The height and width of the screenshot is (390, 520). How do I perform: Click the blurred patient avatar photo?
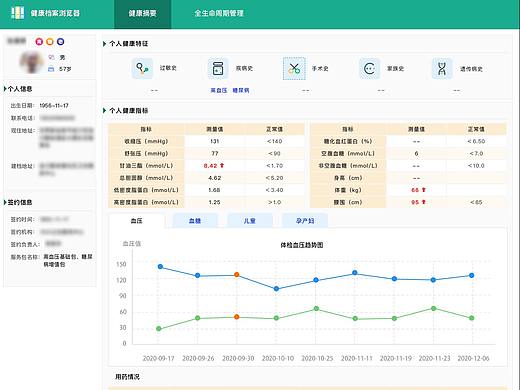point(31,62)
